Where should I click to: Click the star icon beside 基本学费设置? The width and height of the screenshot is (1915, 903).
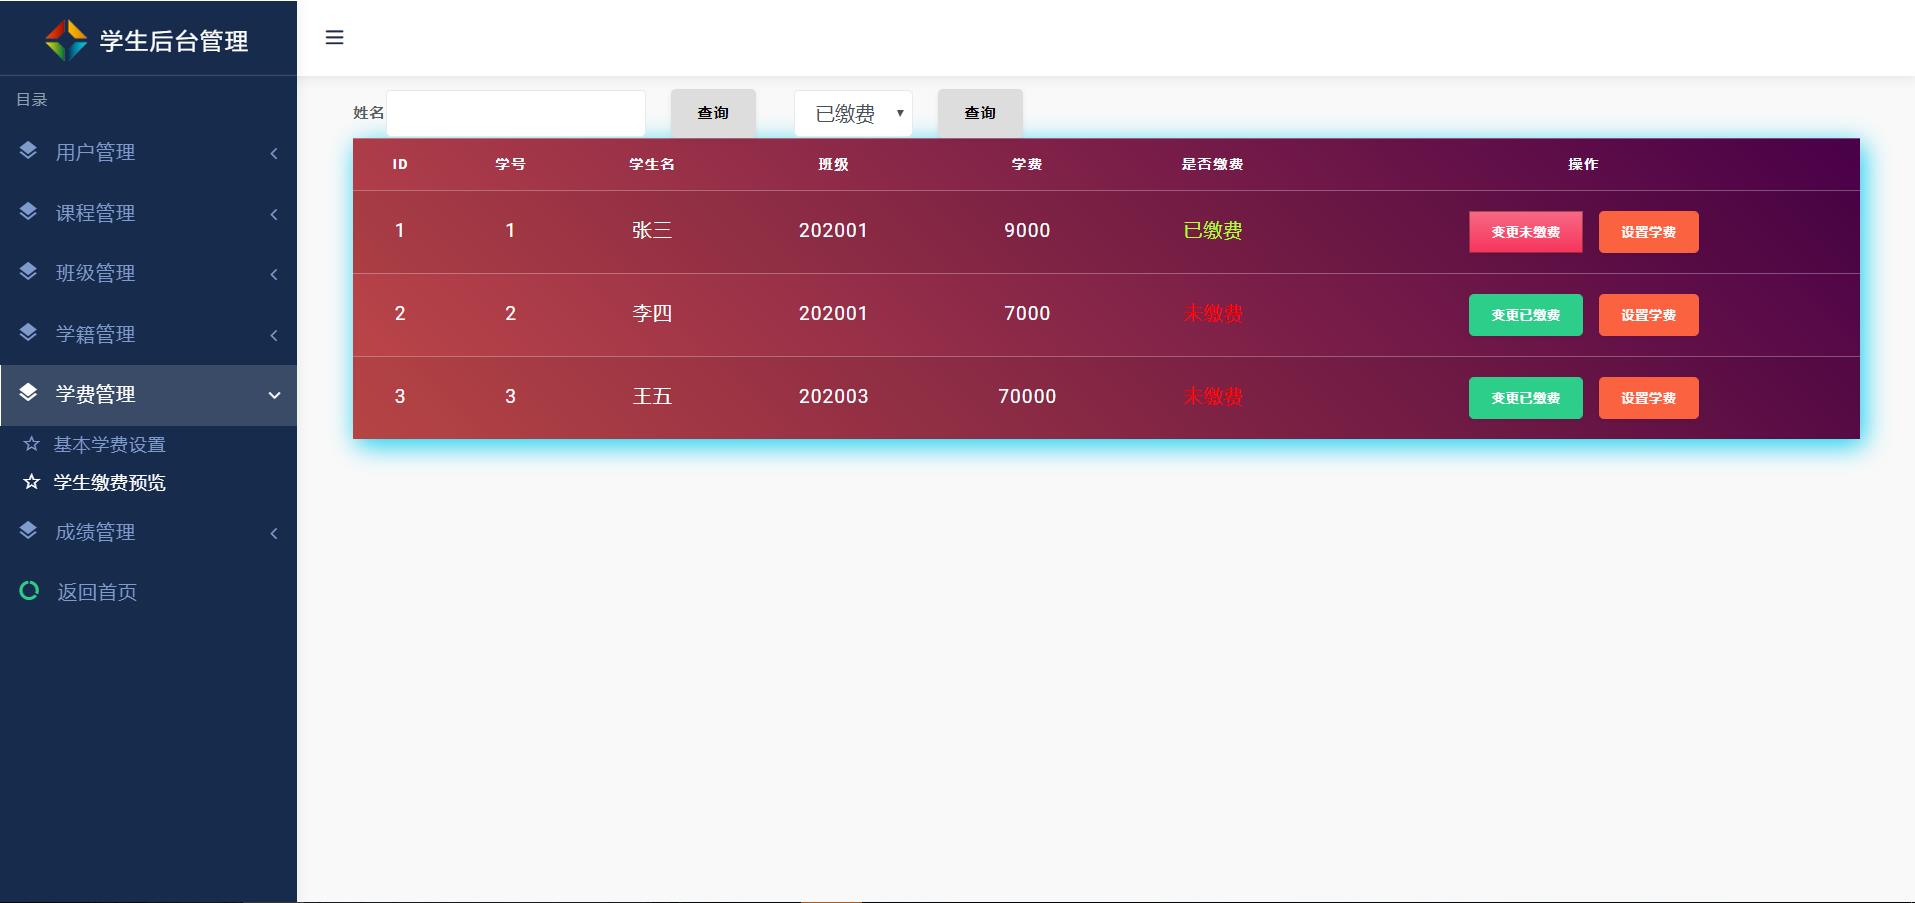pos(32,444)
